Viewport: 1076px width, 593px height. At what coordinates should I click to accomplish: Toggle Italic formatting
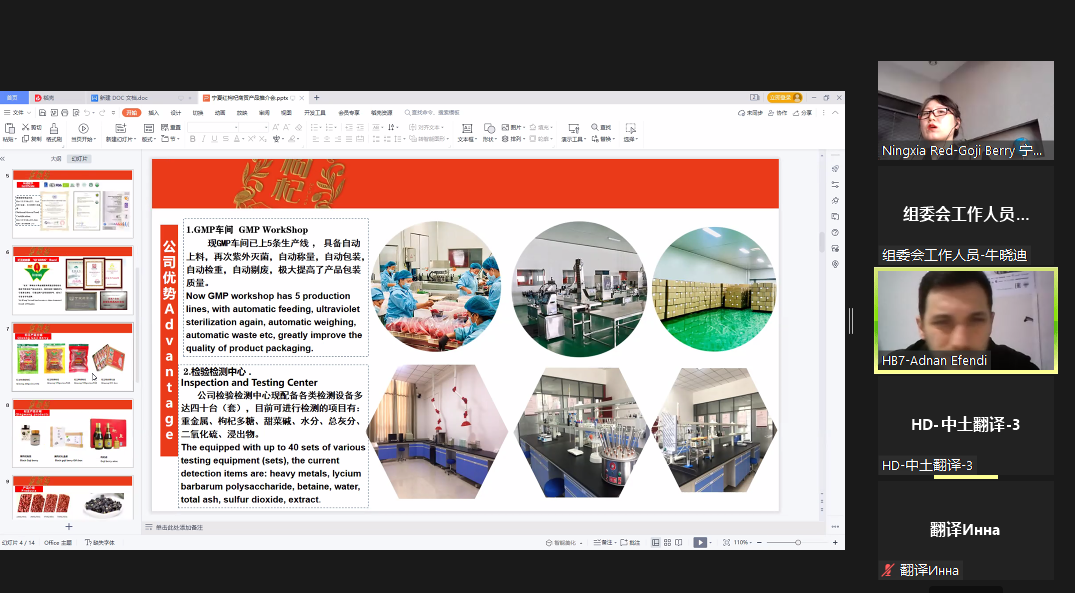[203, 139]
